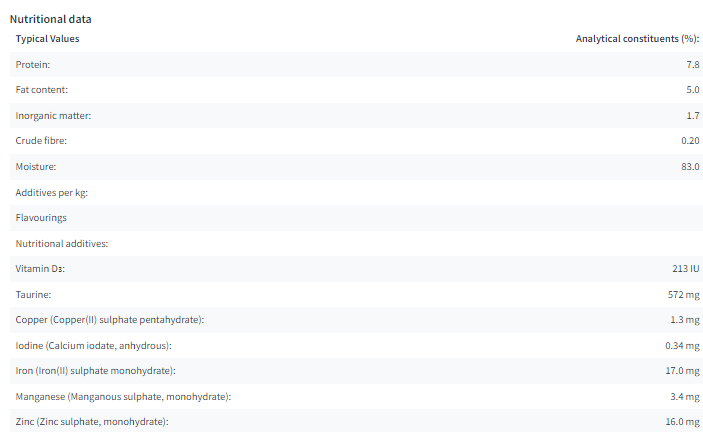Image resolution: width=703 pixels, height=432 pixels.
Task: Click the 'Vitamin D3:' label
Action: click(40, 269)
